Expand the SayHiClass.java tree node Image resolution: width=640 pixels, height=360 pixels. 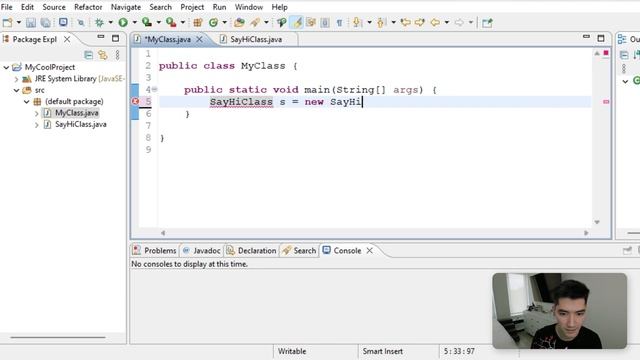coord(36,124)
